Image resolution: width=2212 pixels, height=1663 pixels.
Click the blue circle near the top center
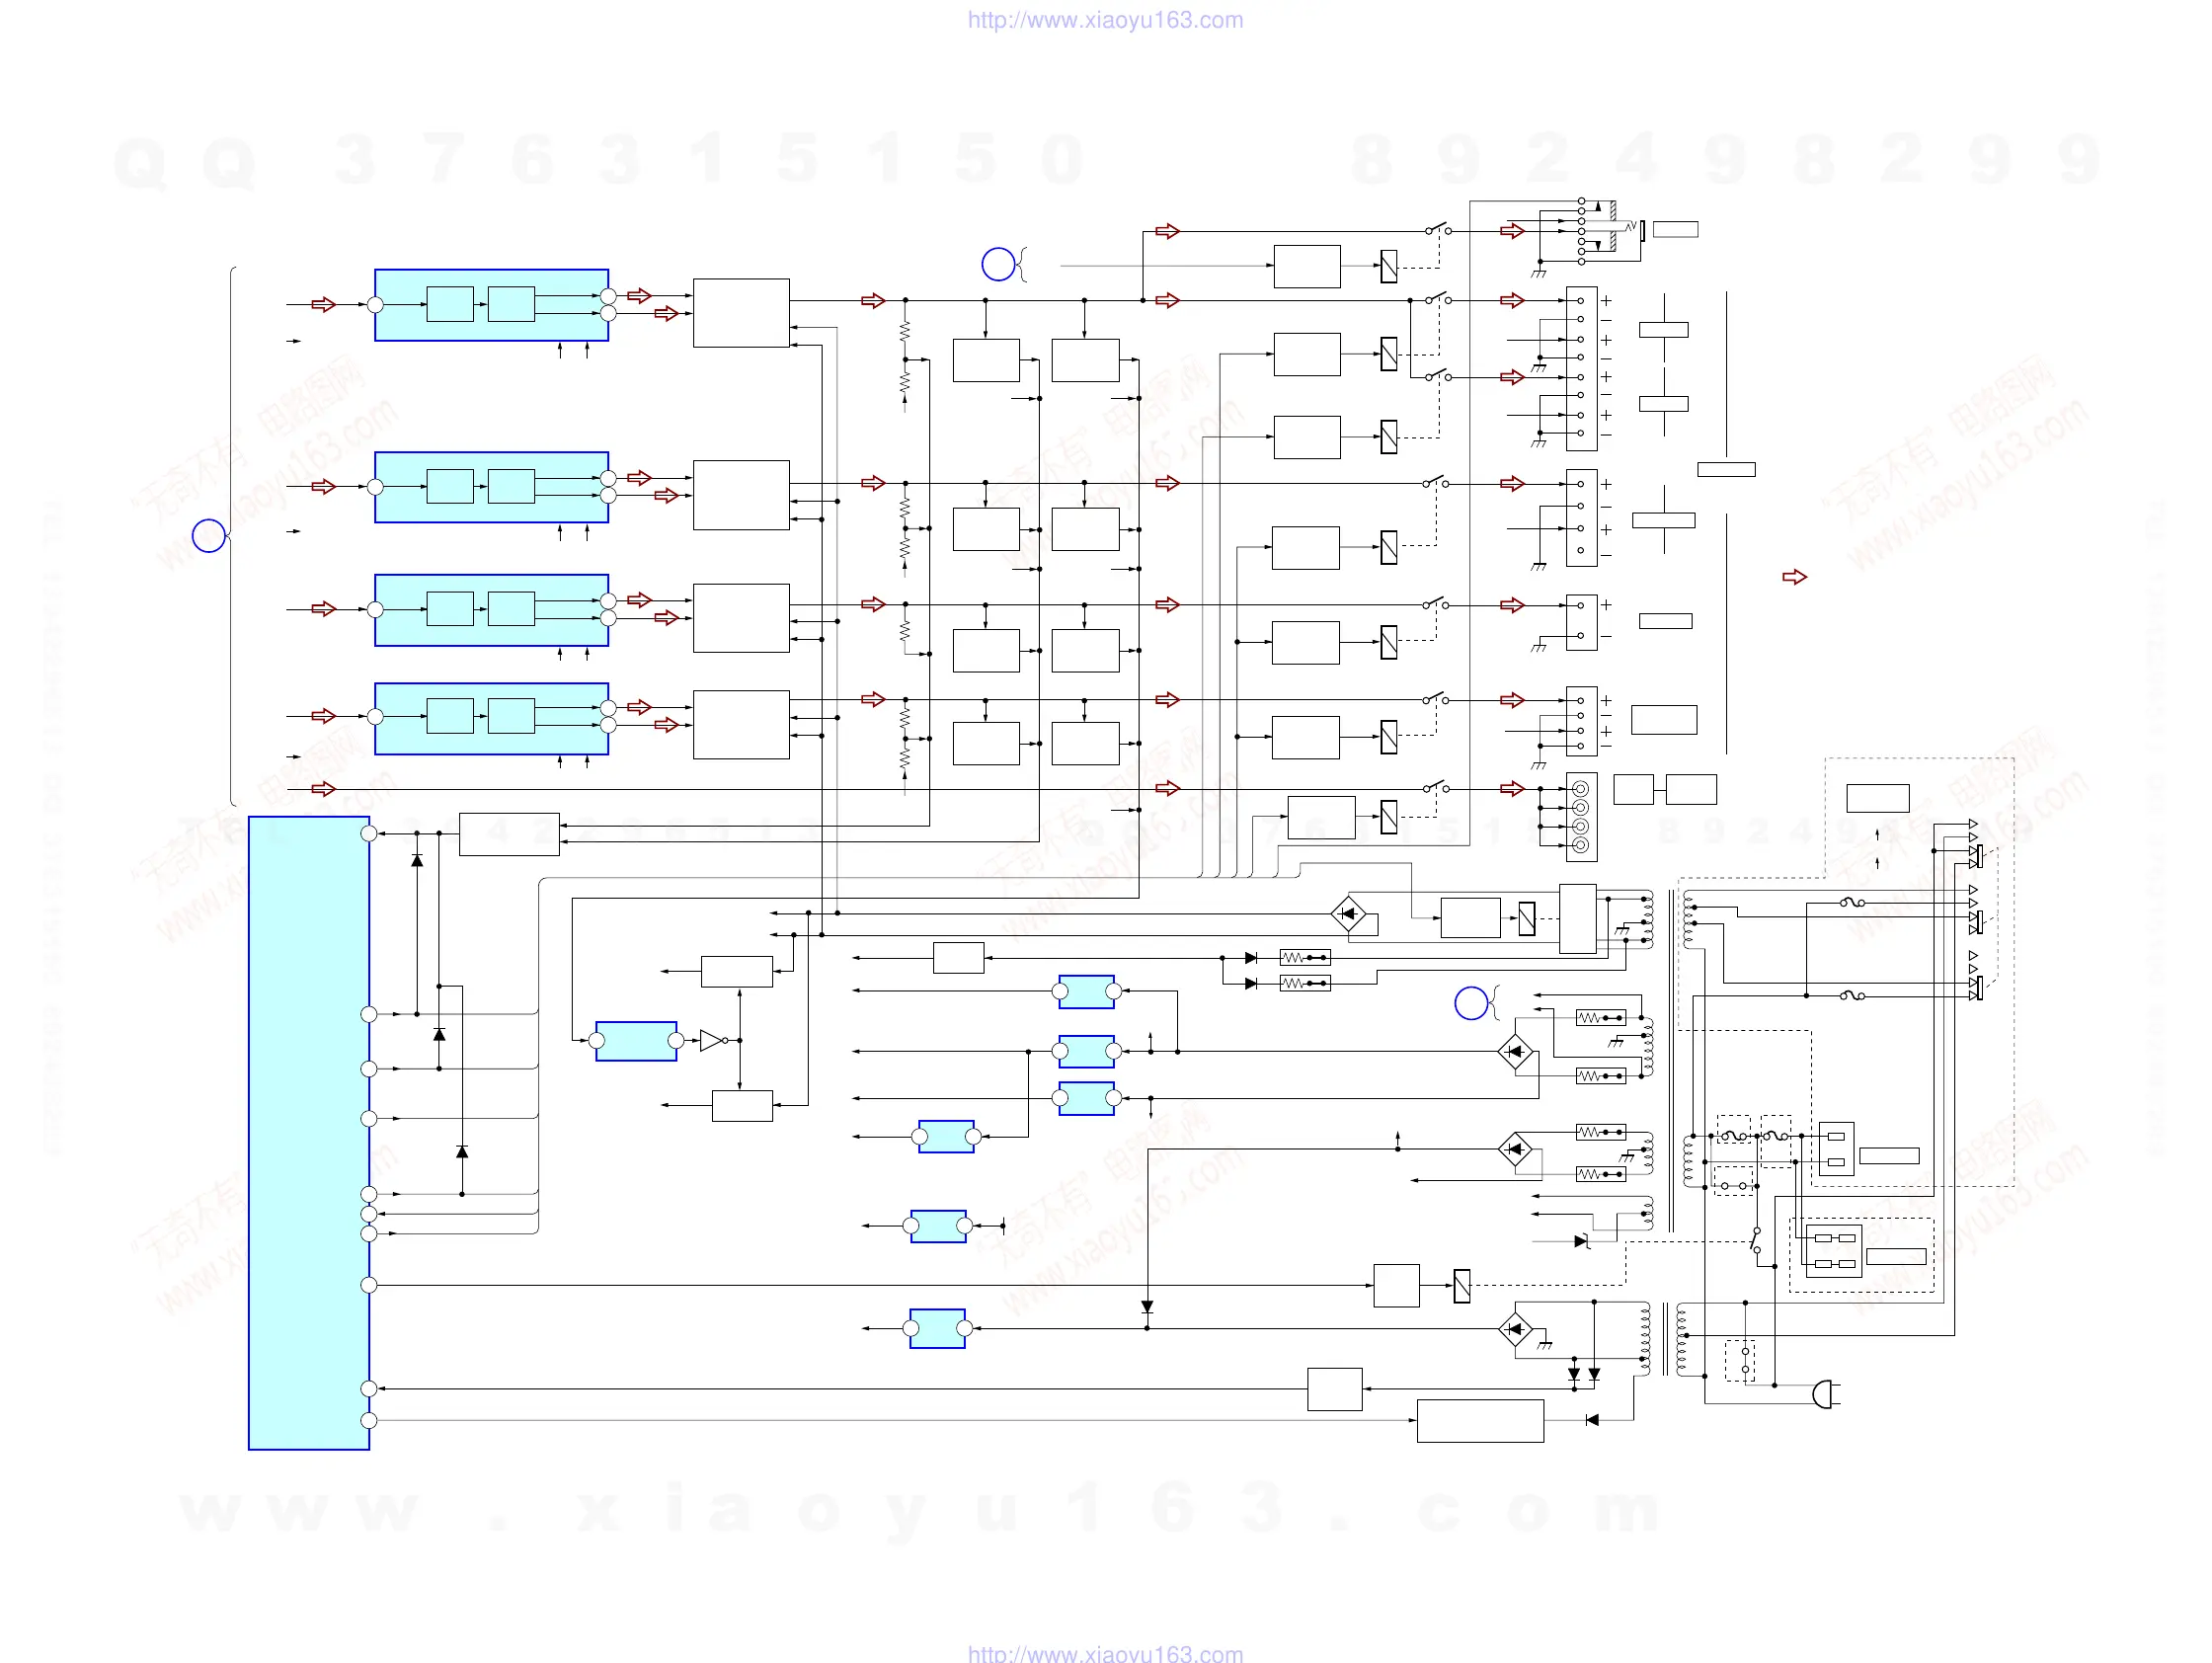998,264
